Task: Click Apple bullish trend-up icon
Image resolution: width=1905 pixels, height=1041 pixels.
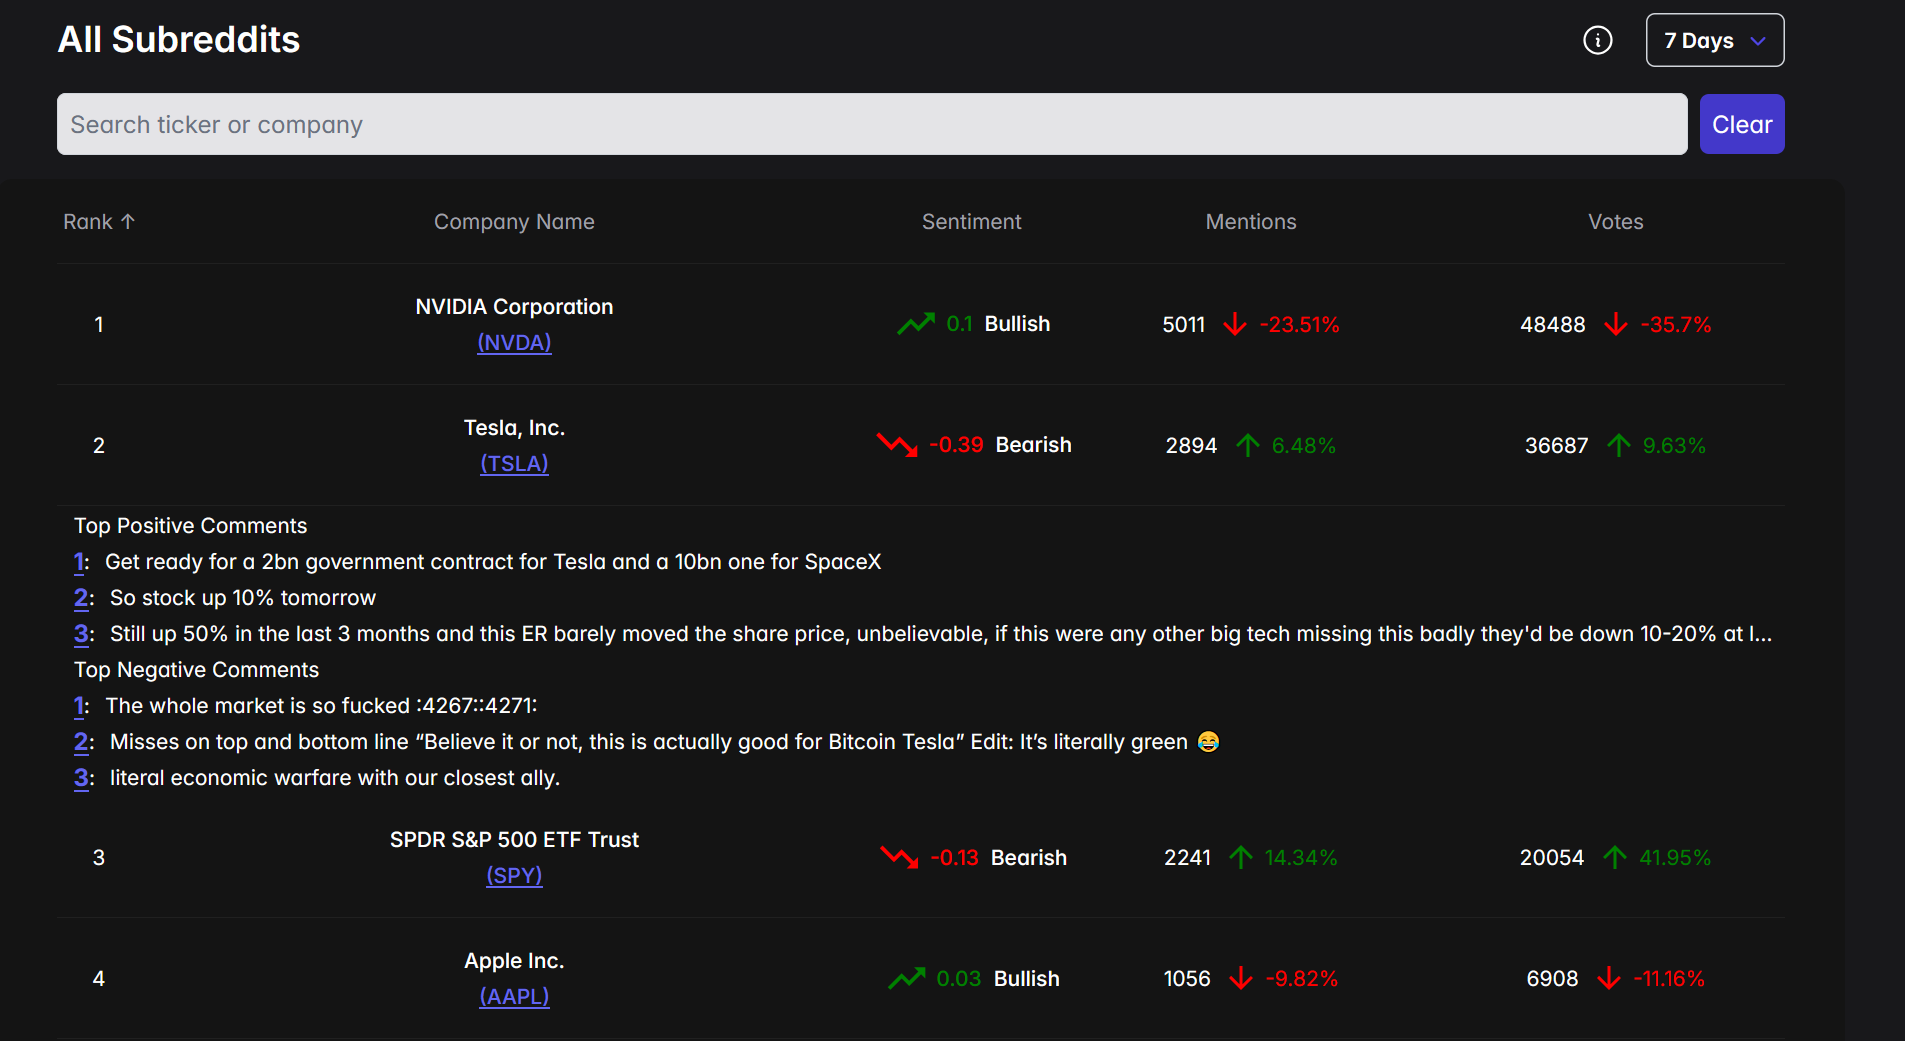Action: (907, 978)
